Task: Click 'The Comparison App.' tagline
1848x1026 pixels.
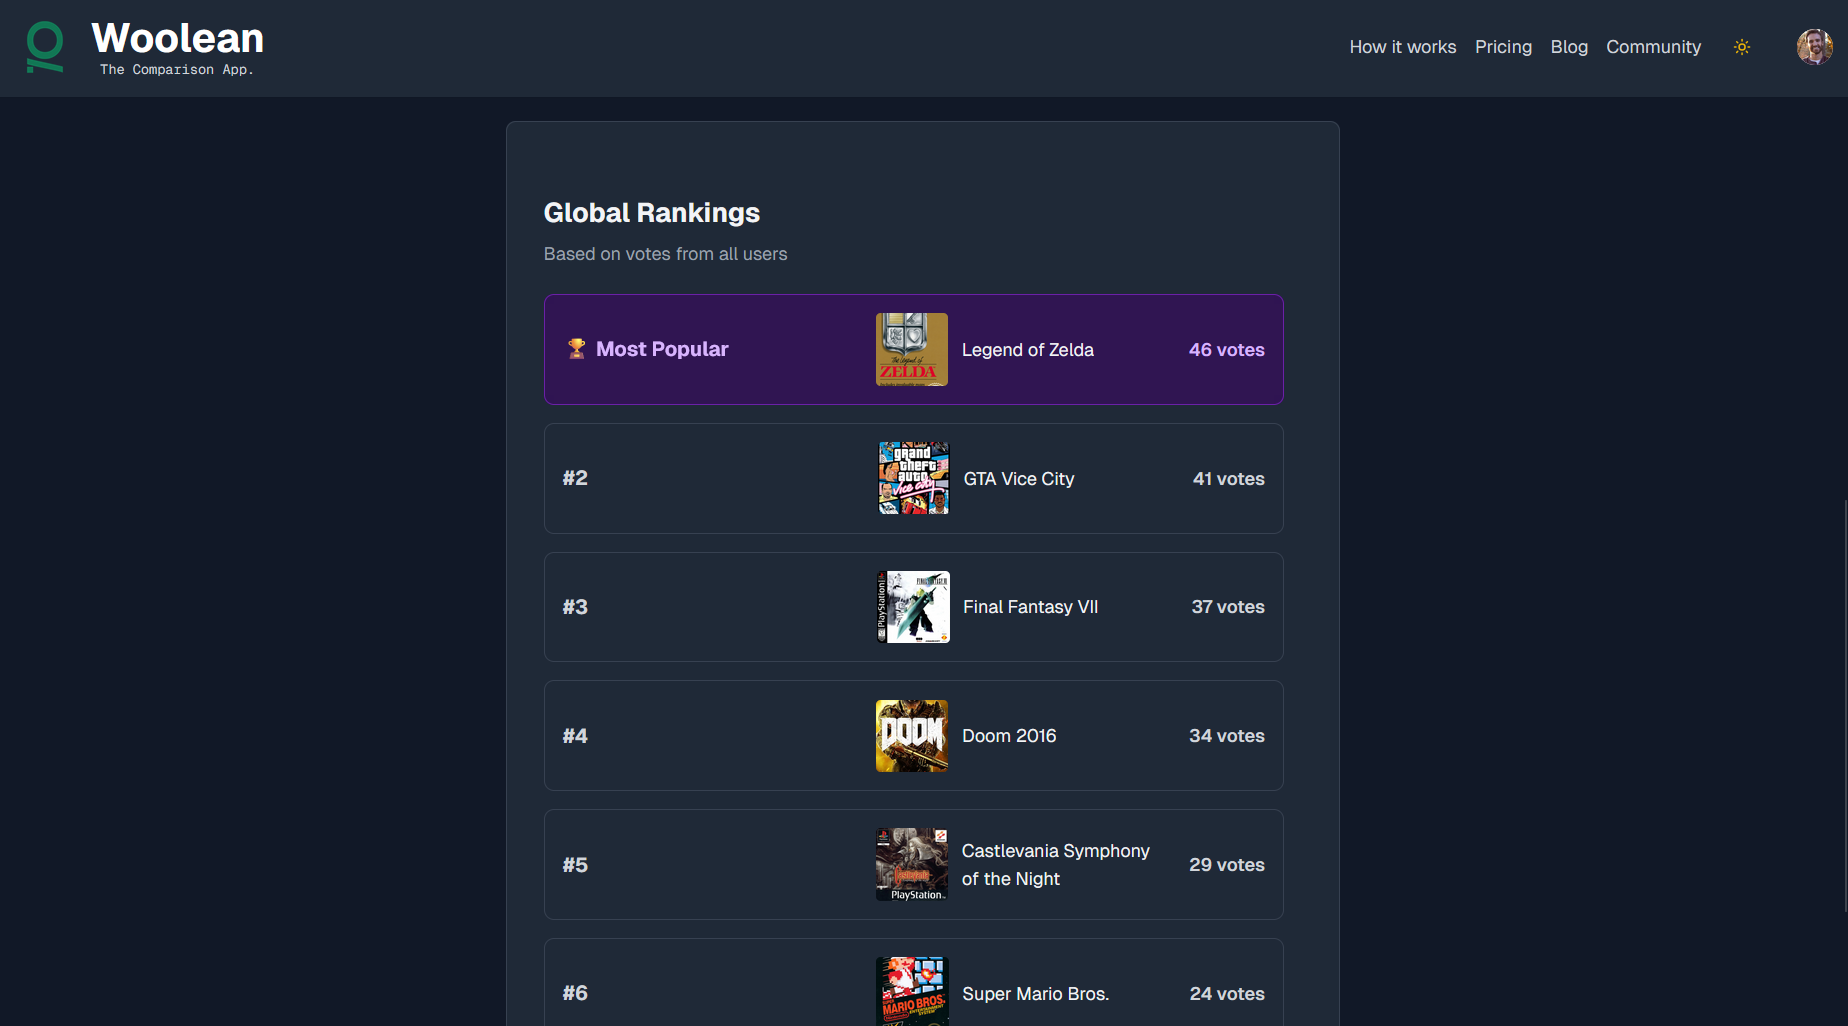Action: click(x=177, y=70)
